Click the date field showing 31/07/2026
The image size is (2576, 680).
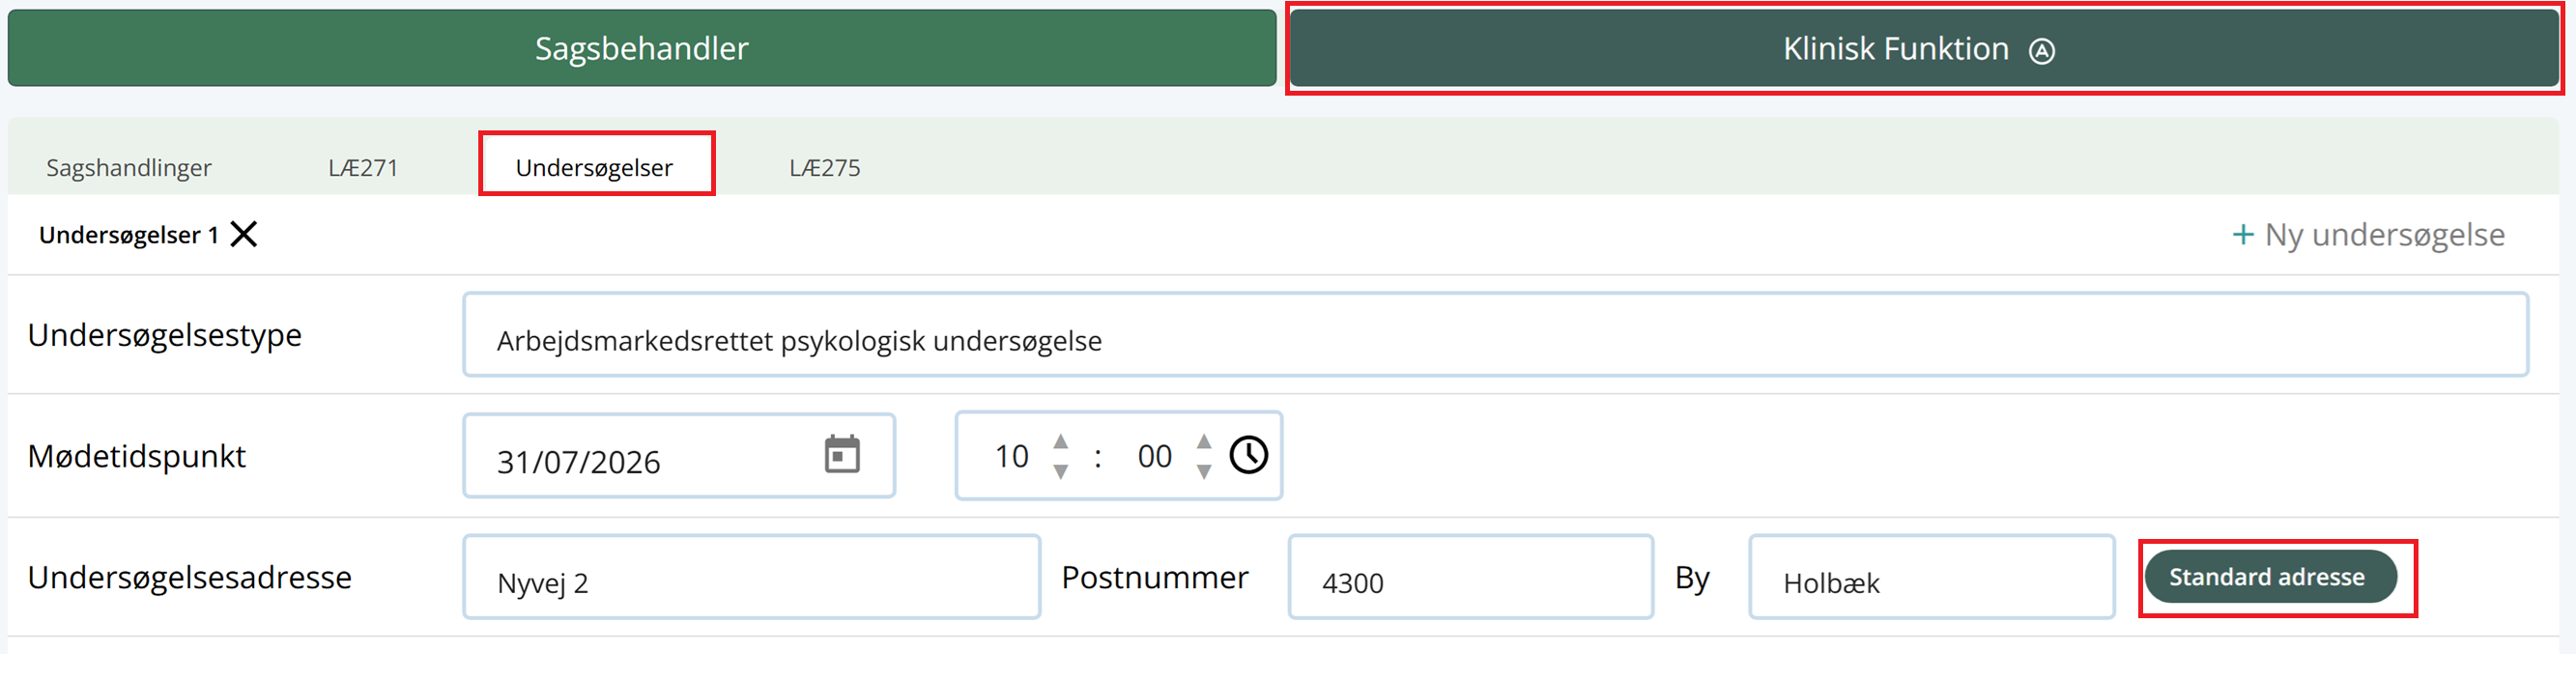point(679,455)
